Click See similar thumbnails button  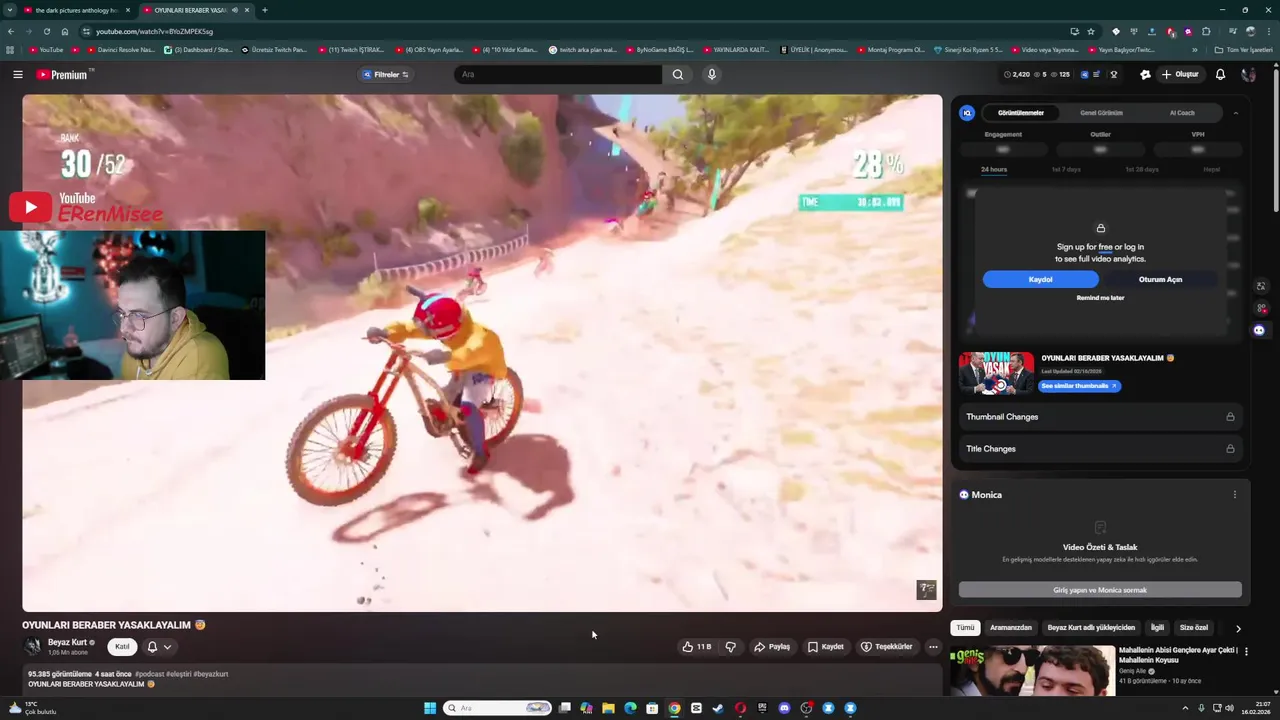point(1079,386)
